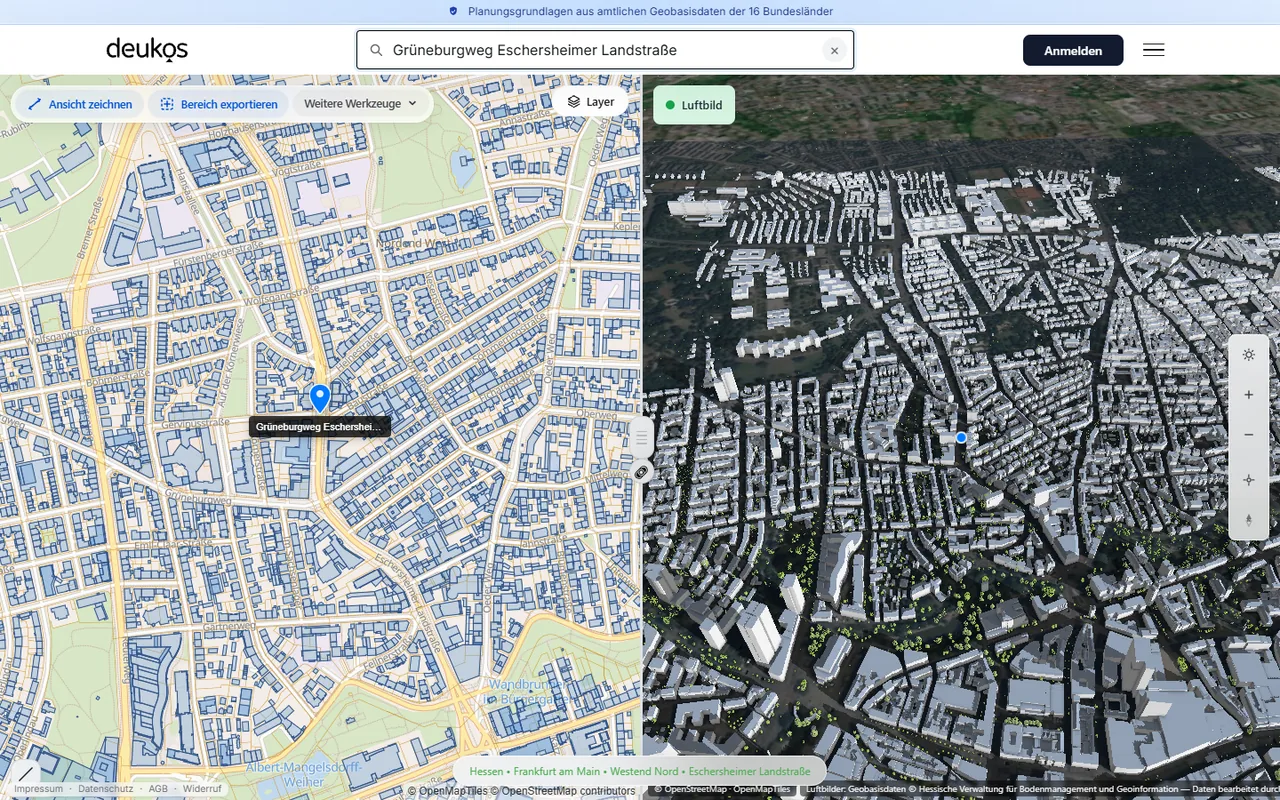This screenshot has height=800, width=1280.
Task: Open the Layer panel
Action: (x=590, y=102)
